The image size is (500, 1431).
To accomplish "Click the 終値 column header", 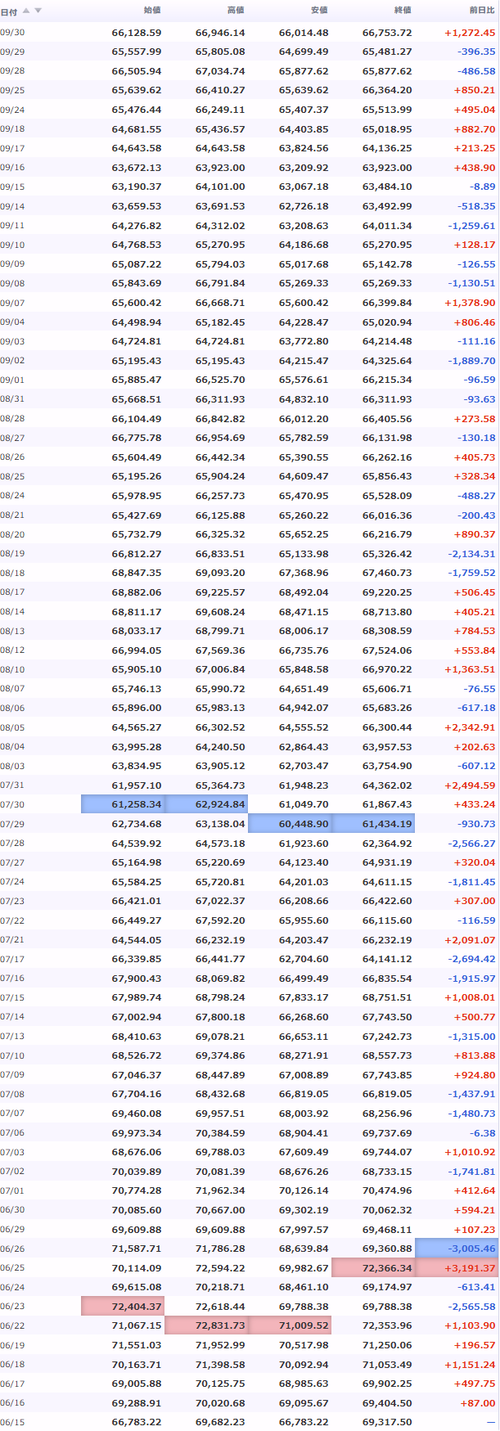I will [402, 11].
